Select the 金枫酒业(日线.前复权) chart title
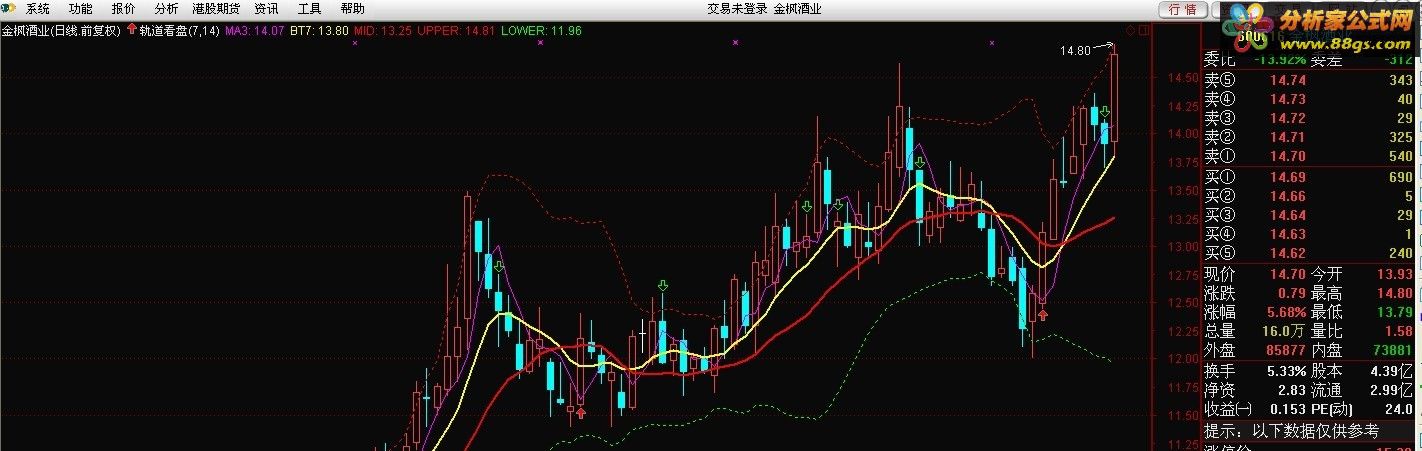The image size is (1422, 451). [61, 31]
